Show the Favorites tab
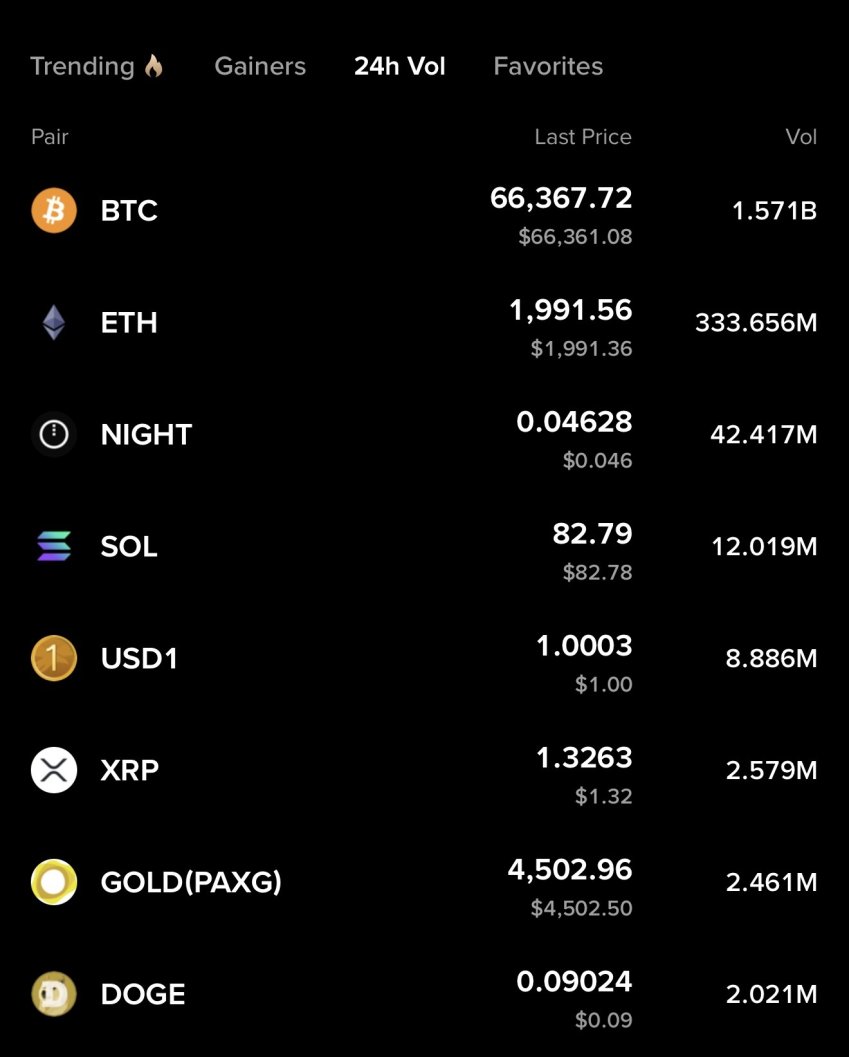Image resolution: width=849 pixels, height=1057 pixels. (x=548, y=67)
